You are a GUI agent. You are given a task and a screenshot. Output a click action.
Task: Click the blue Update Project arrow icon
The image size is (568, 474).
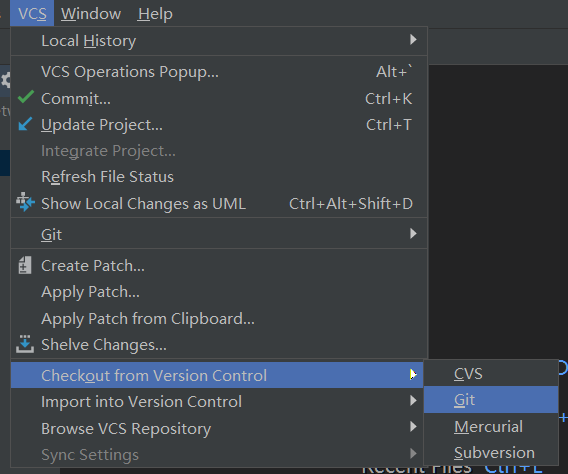25,124
